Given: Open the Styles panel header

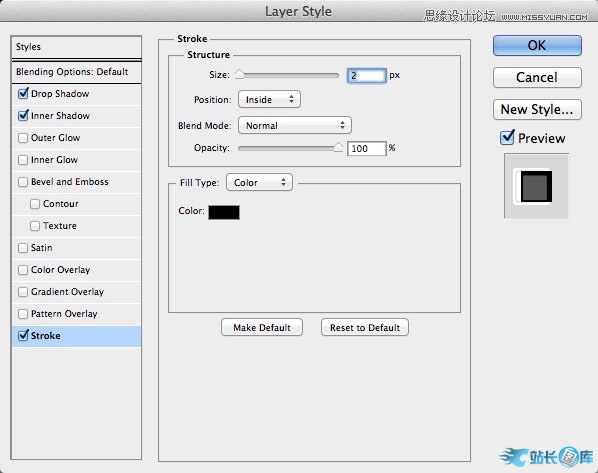Looking at the screenshot, I should pyautogui.click(x=76, y=47).
